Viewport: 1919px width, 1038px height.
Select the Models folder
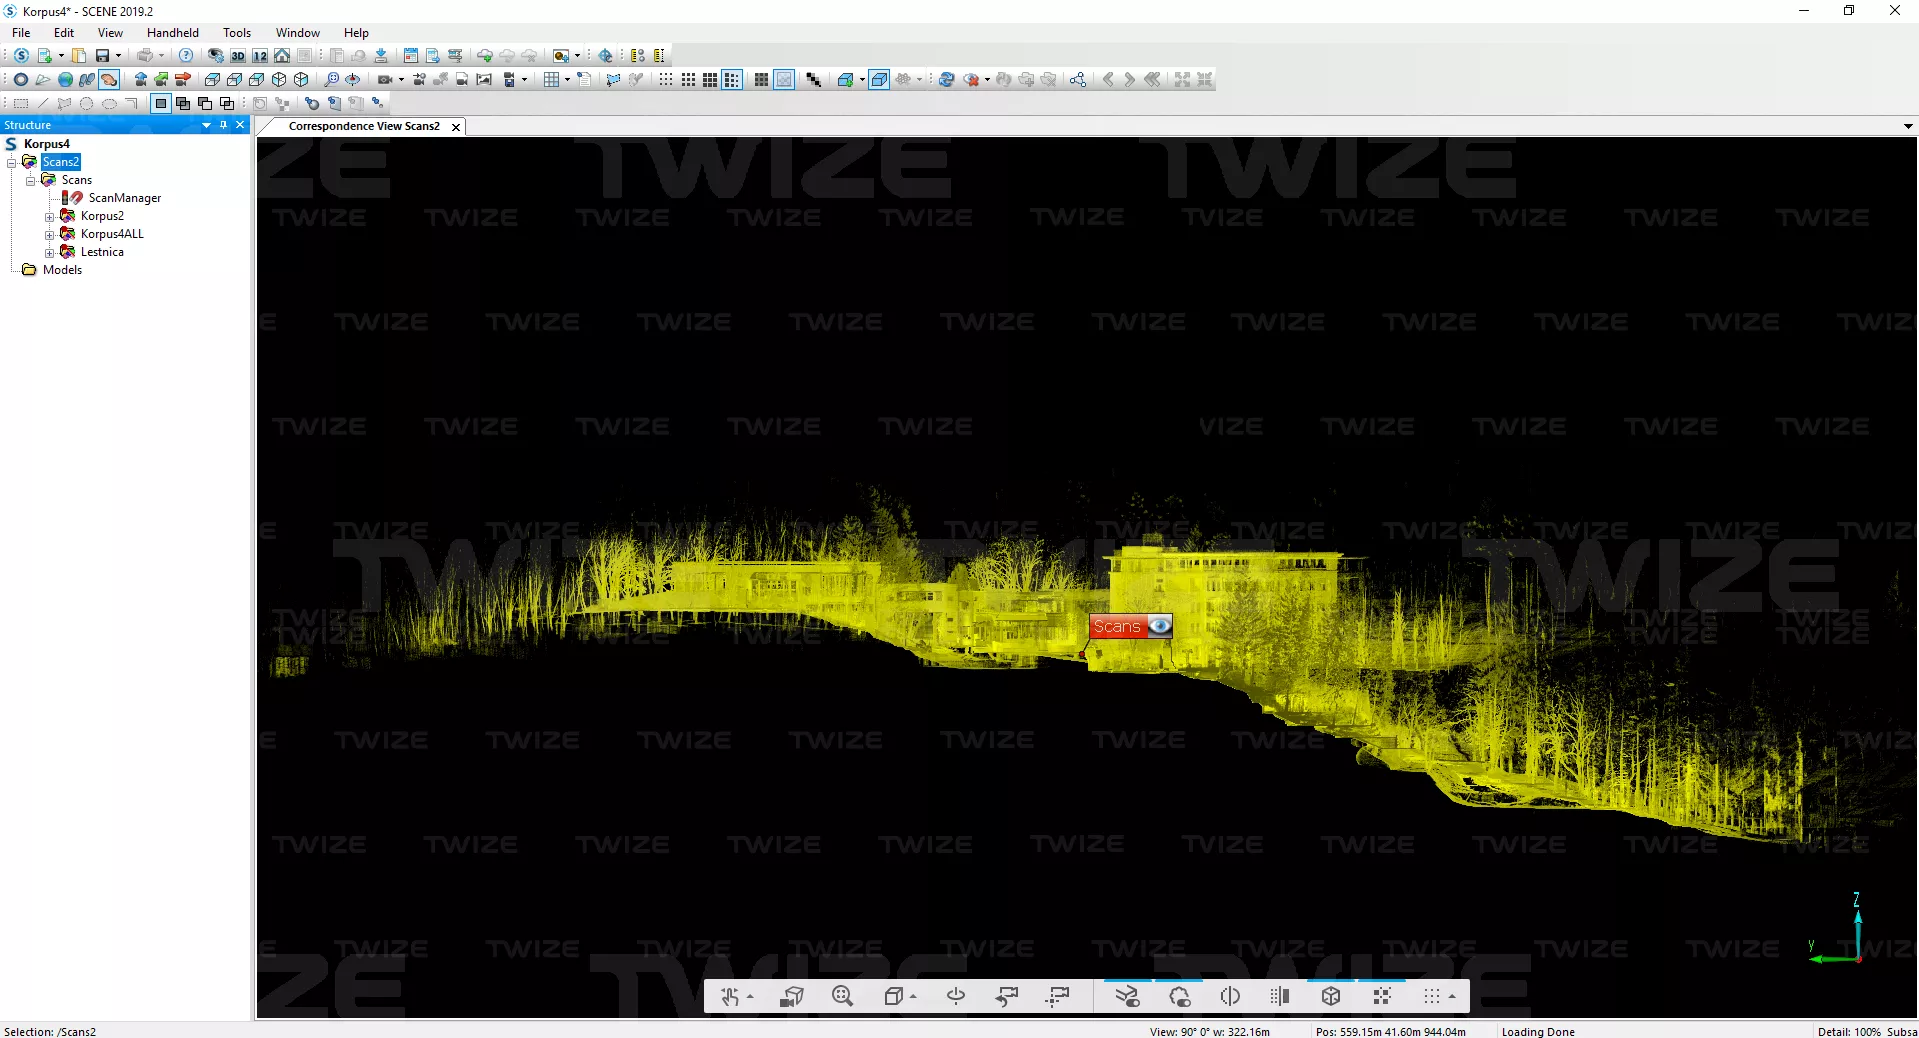[62, 270]
